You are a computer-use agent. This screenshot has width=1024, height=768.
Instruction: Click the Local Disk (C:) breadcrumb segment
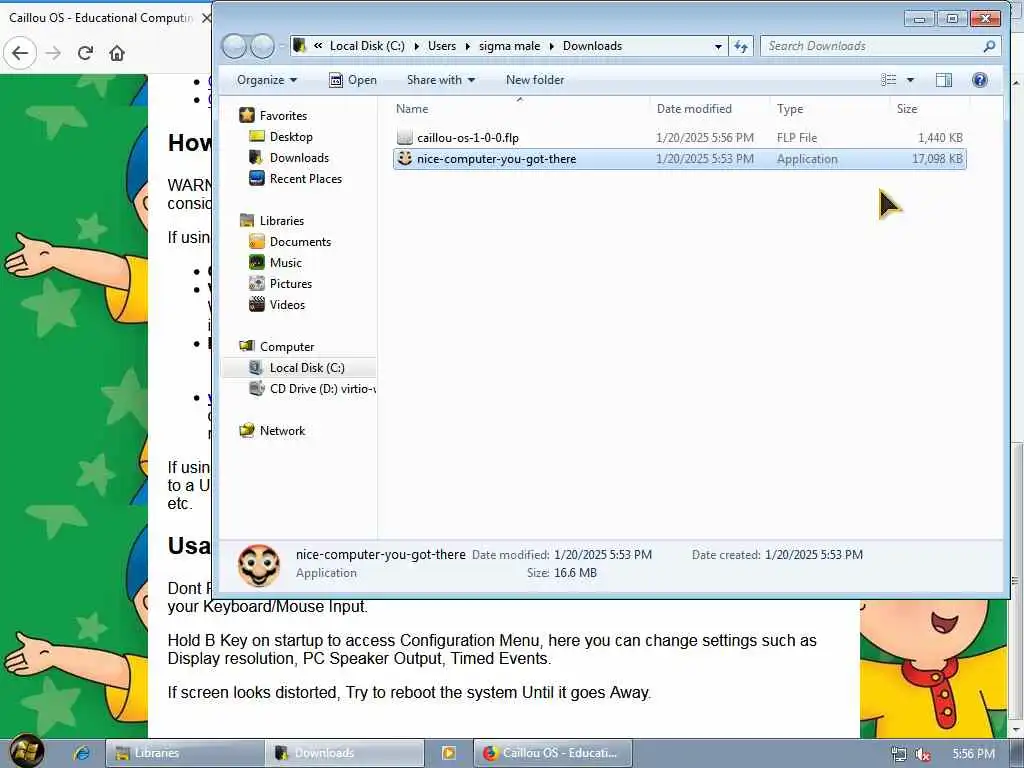367,46
